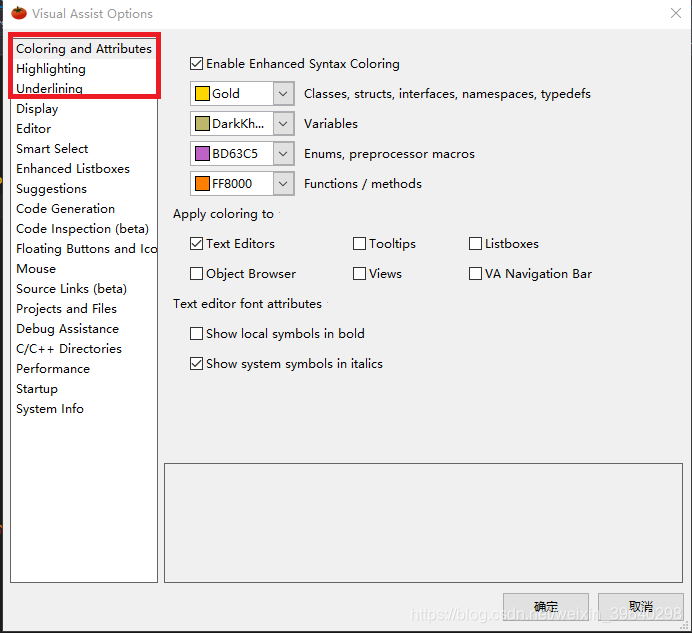Enable Show local symbols in bold
Image resolution: width=692 pixels, height=633 pixels.
coord(196,334)
